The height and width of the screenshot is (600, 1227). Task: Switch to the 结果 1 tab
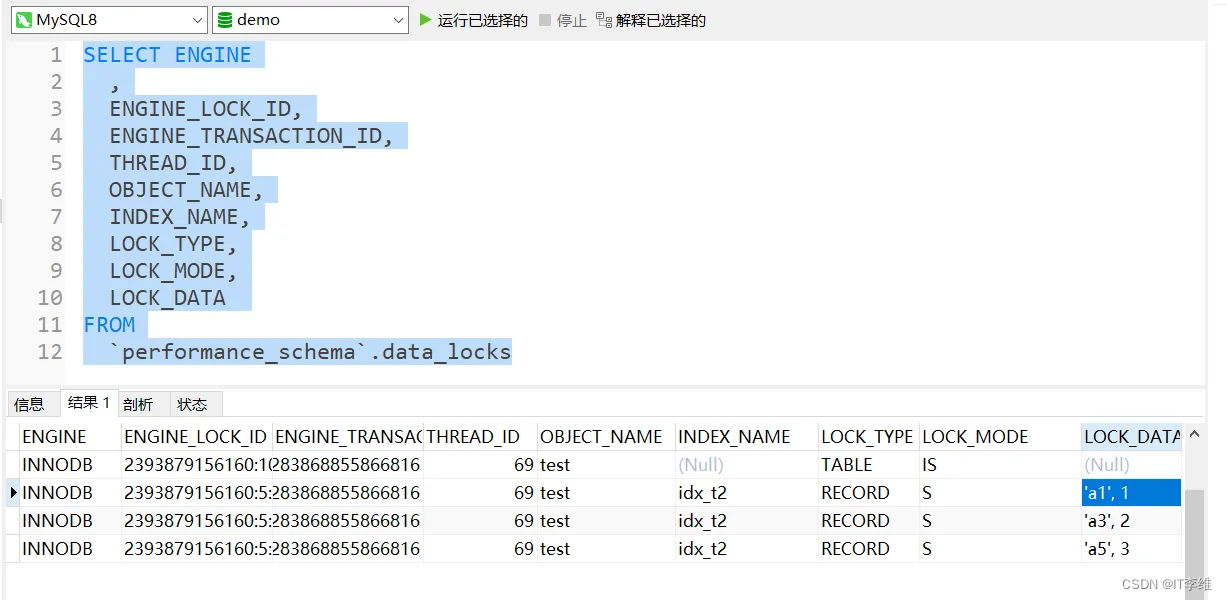click(x=89, y=403)
